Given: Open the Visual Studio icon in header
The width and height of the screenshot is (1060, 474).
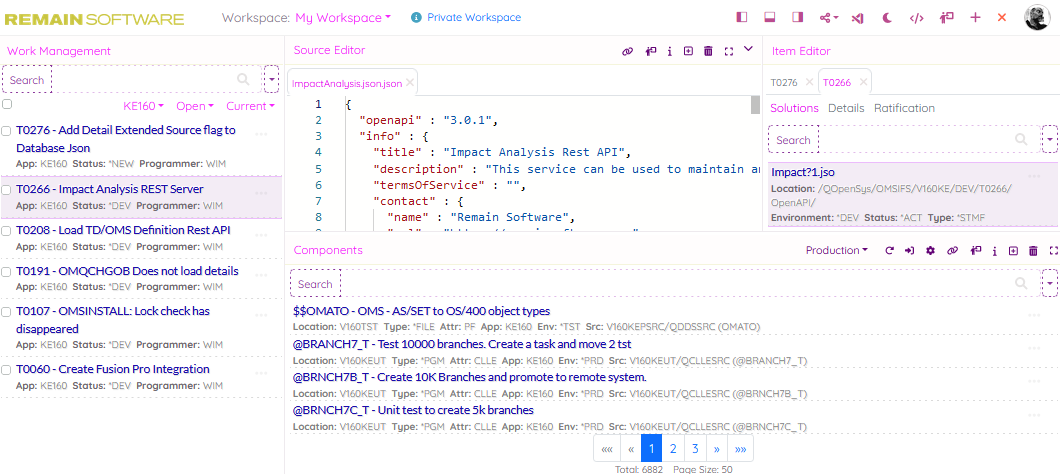Looking at the screenshot, I should (x=857, y=18).
